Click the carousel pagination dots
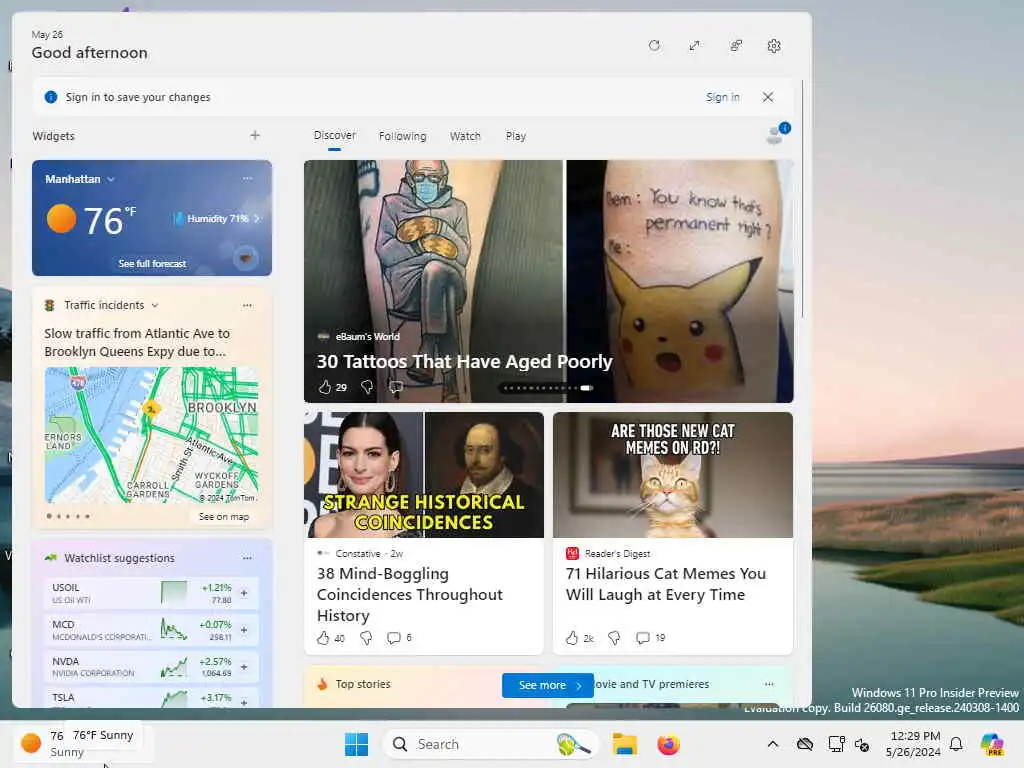The height and width of the screenshot is (768, 1024). [x=548, y=388]
